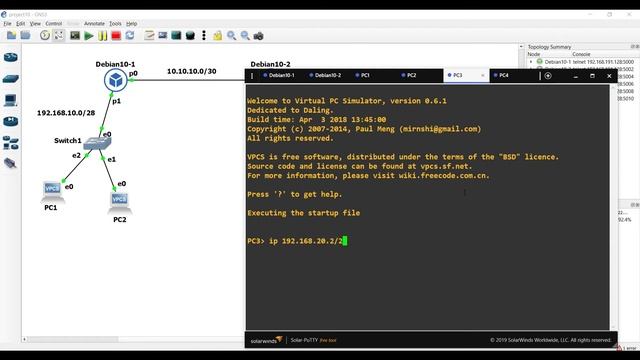This screenshot has height=360, width=640.
Task: Click the solarwinds logo in footer
Action: 266,340
